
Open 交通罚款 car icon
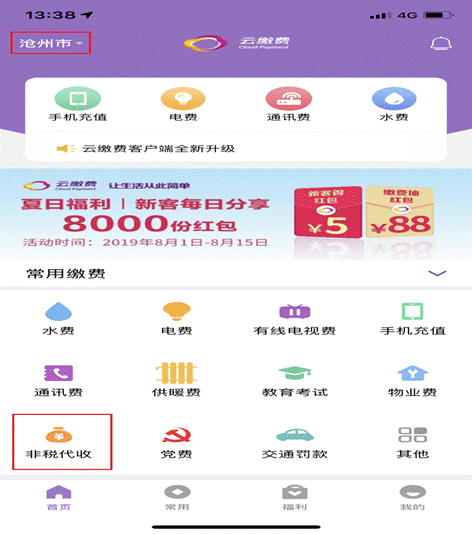[295, 443]
